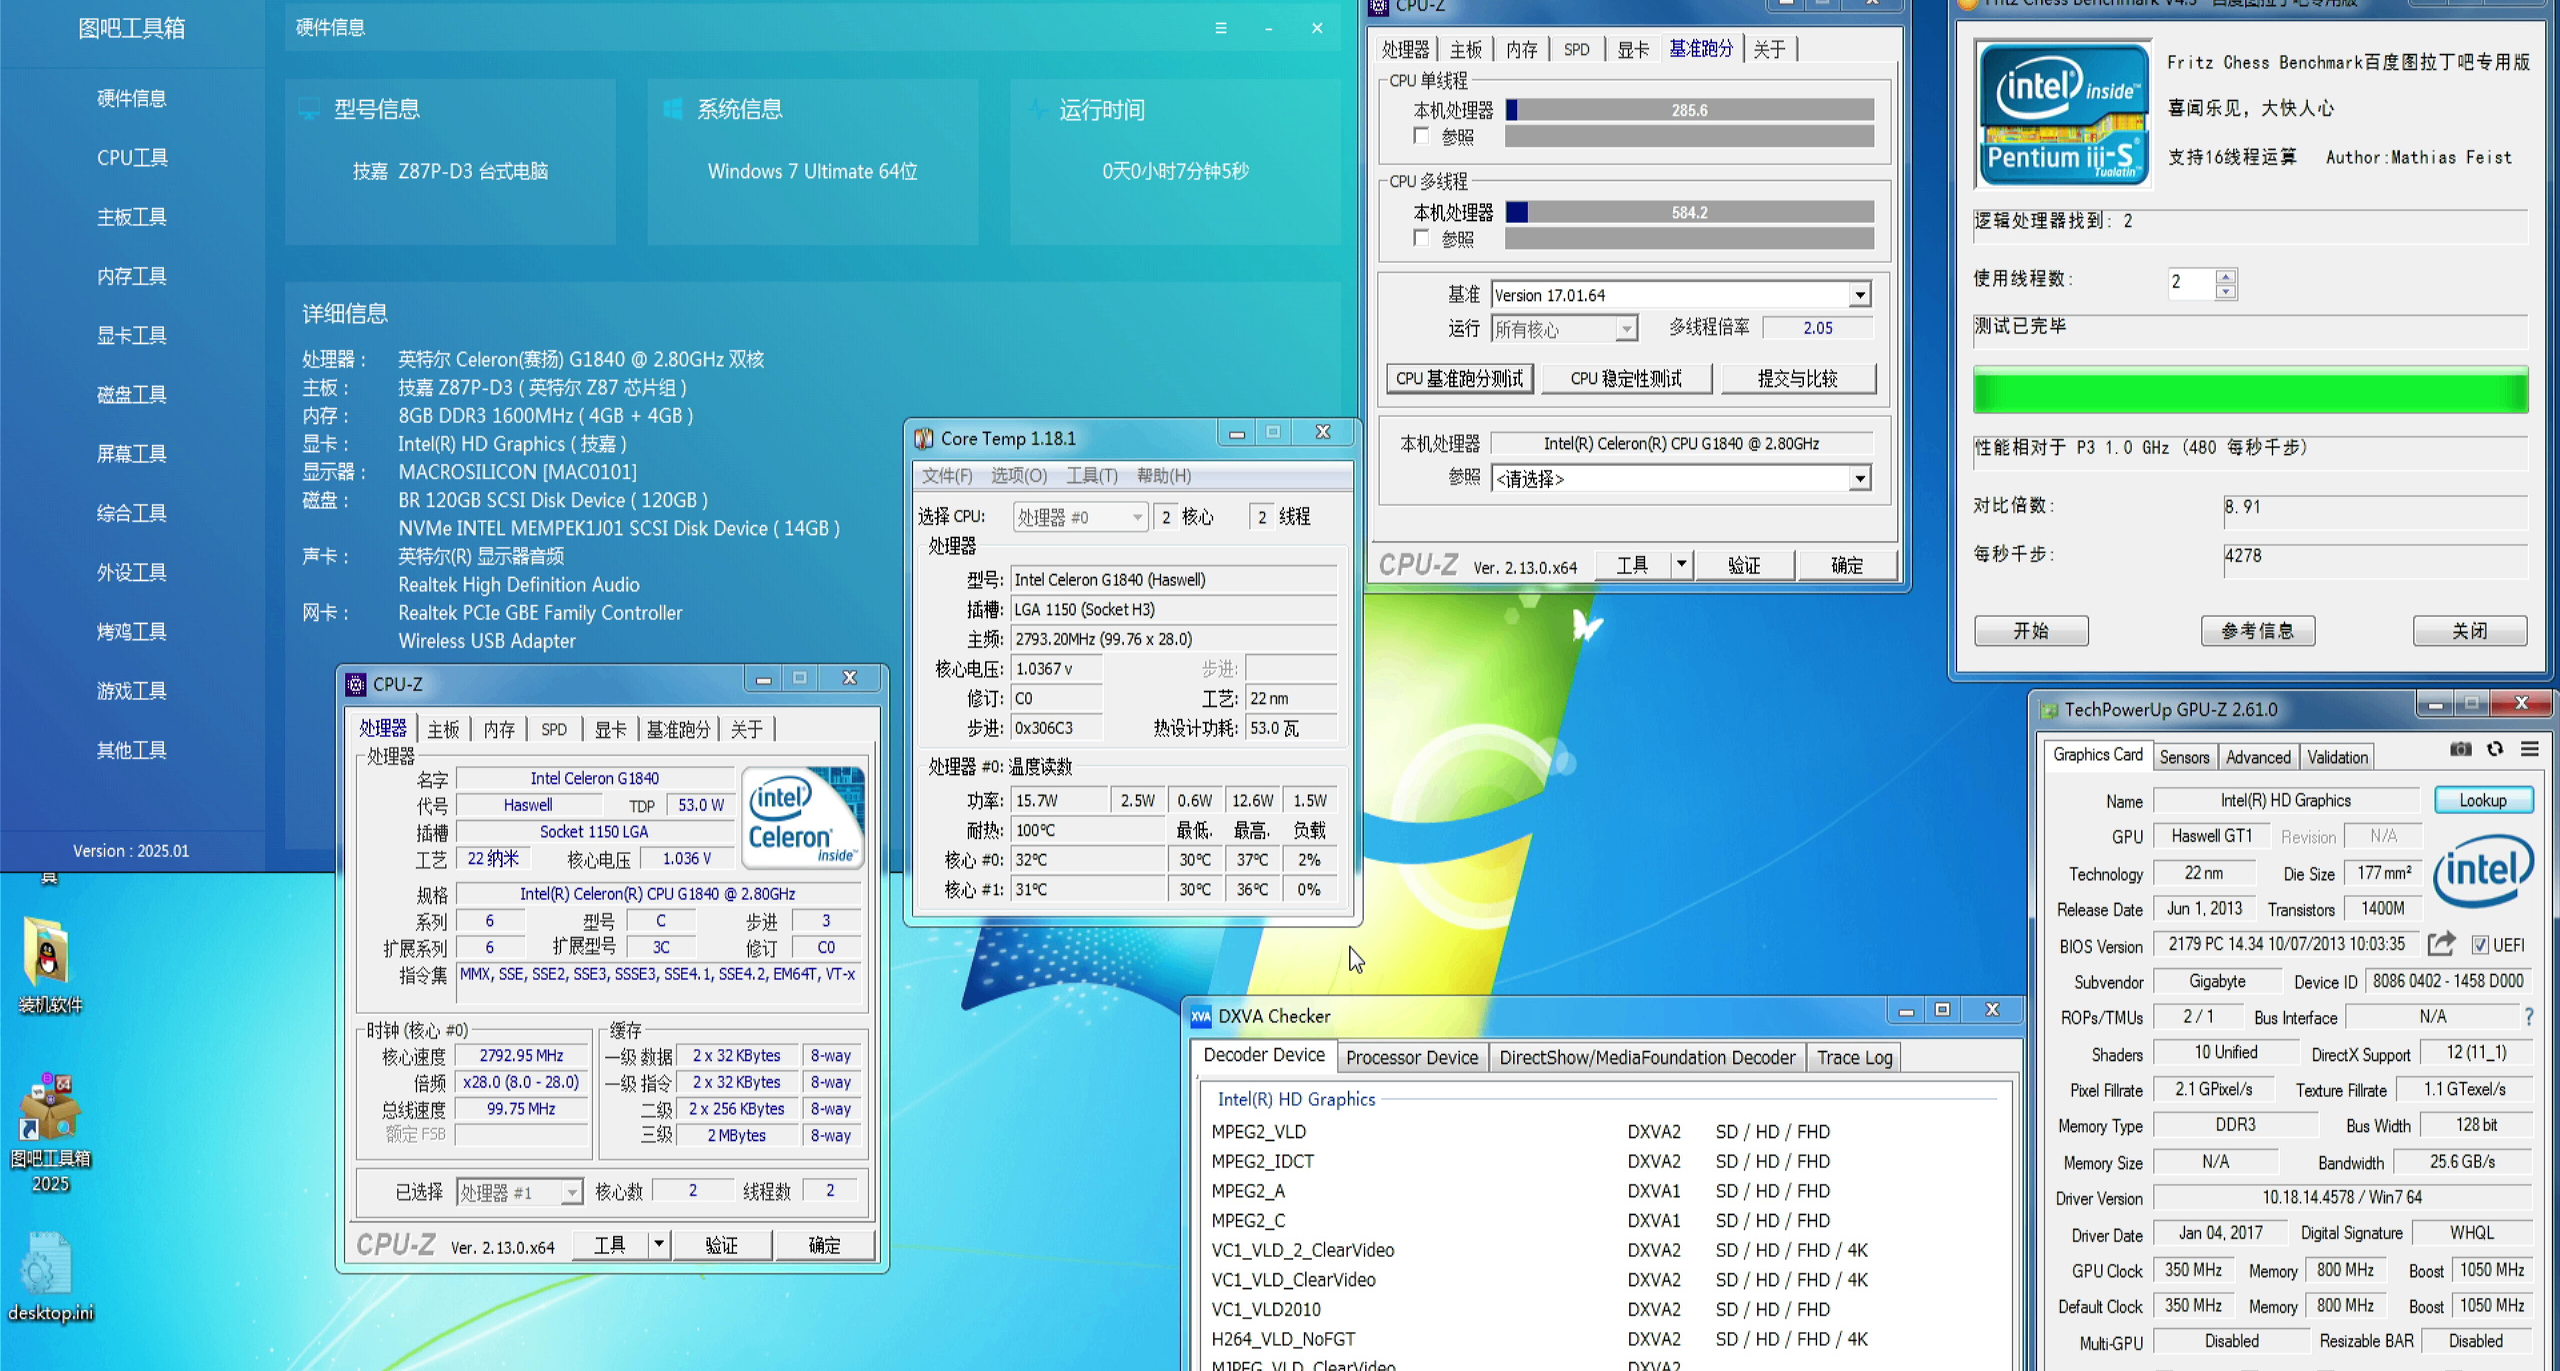Screen dimensions: 2560x1371
Task: Click the CPU 稳定性测试 button
Action: (x=1627, y=378)
